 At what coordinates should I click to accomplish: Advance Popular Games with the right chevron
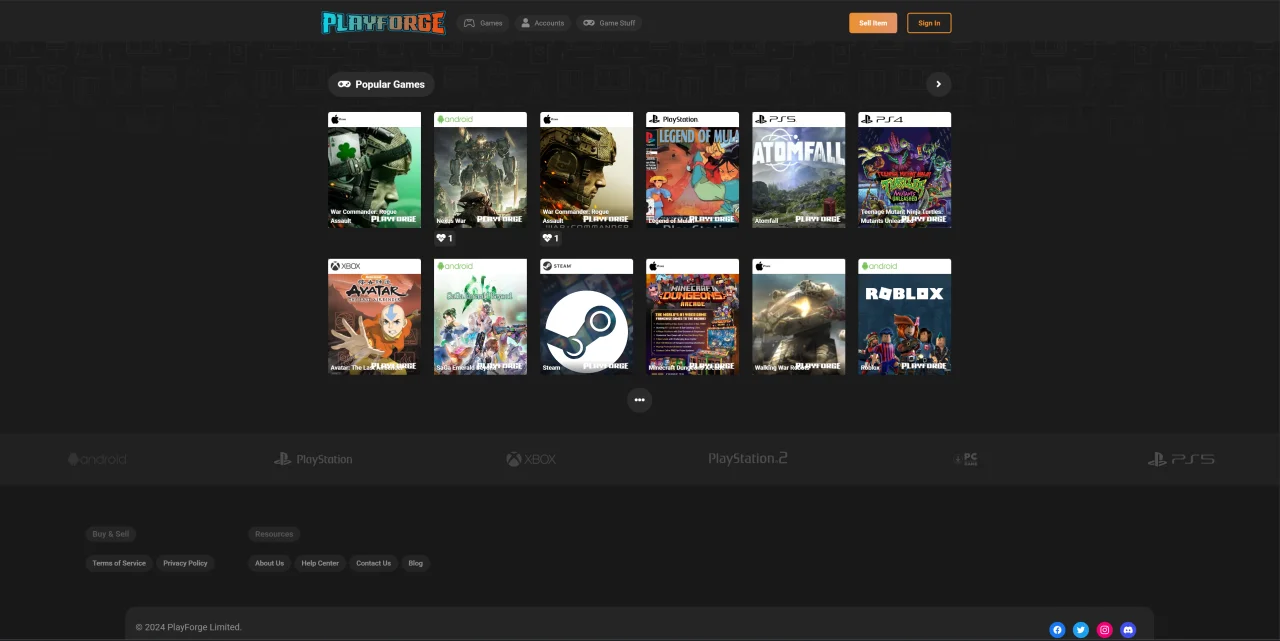tap(938, 84)
